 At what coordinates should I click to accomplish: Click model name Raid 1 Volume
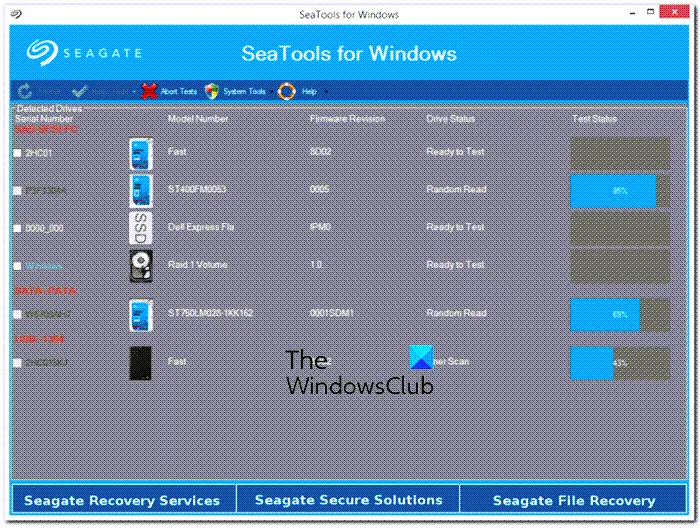pyautogui.click(x=198, y=265)
